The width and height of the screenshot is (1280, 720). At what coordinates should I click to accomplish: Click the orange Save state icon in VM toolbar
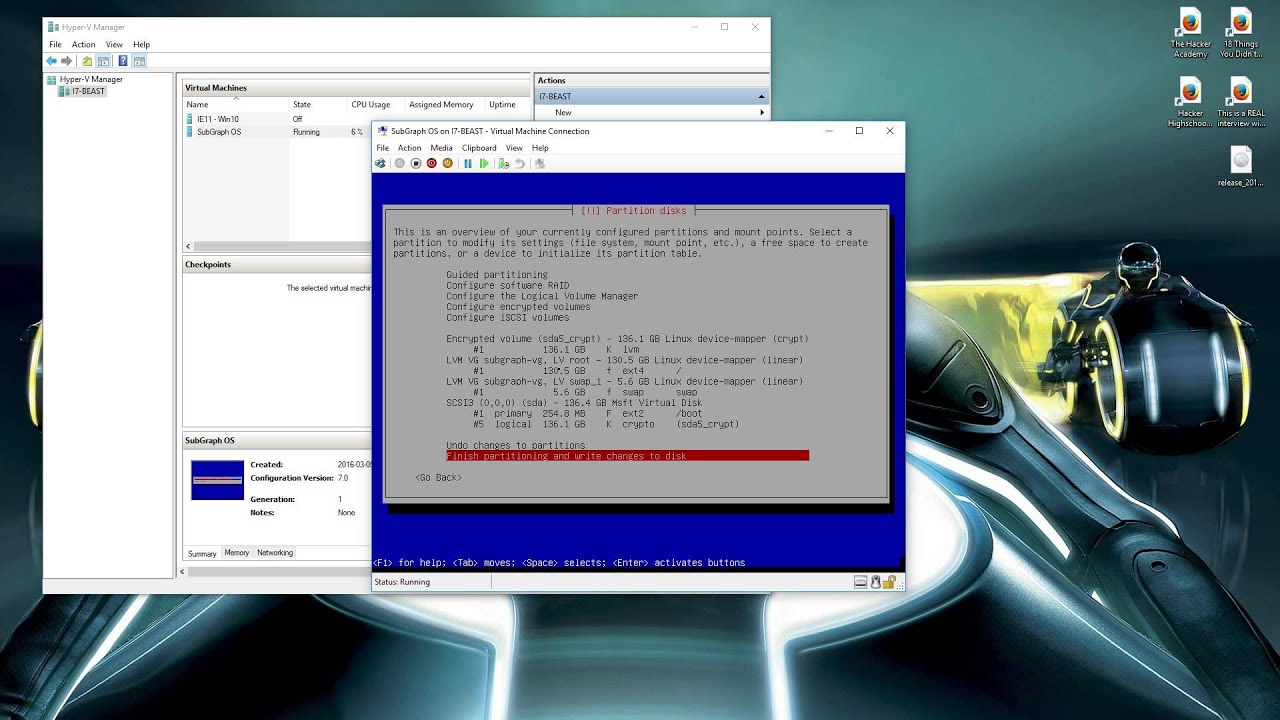[447, 163]
